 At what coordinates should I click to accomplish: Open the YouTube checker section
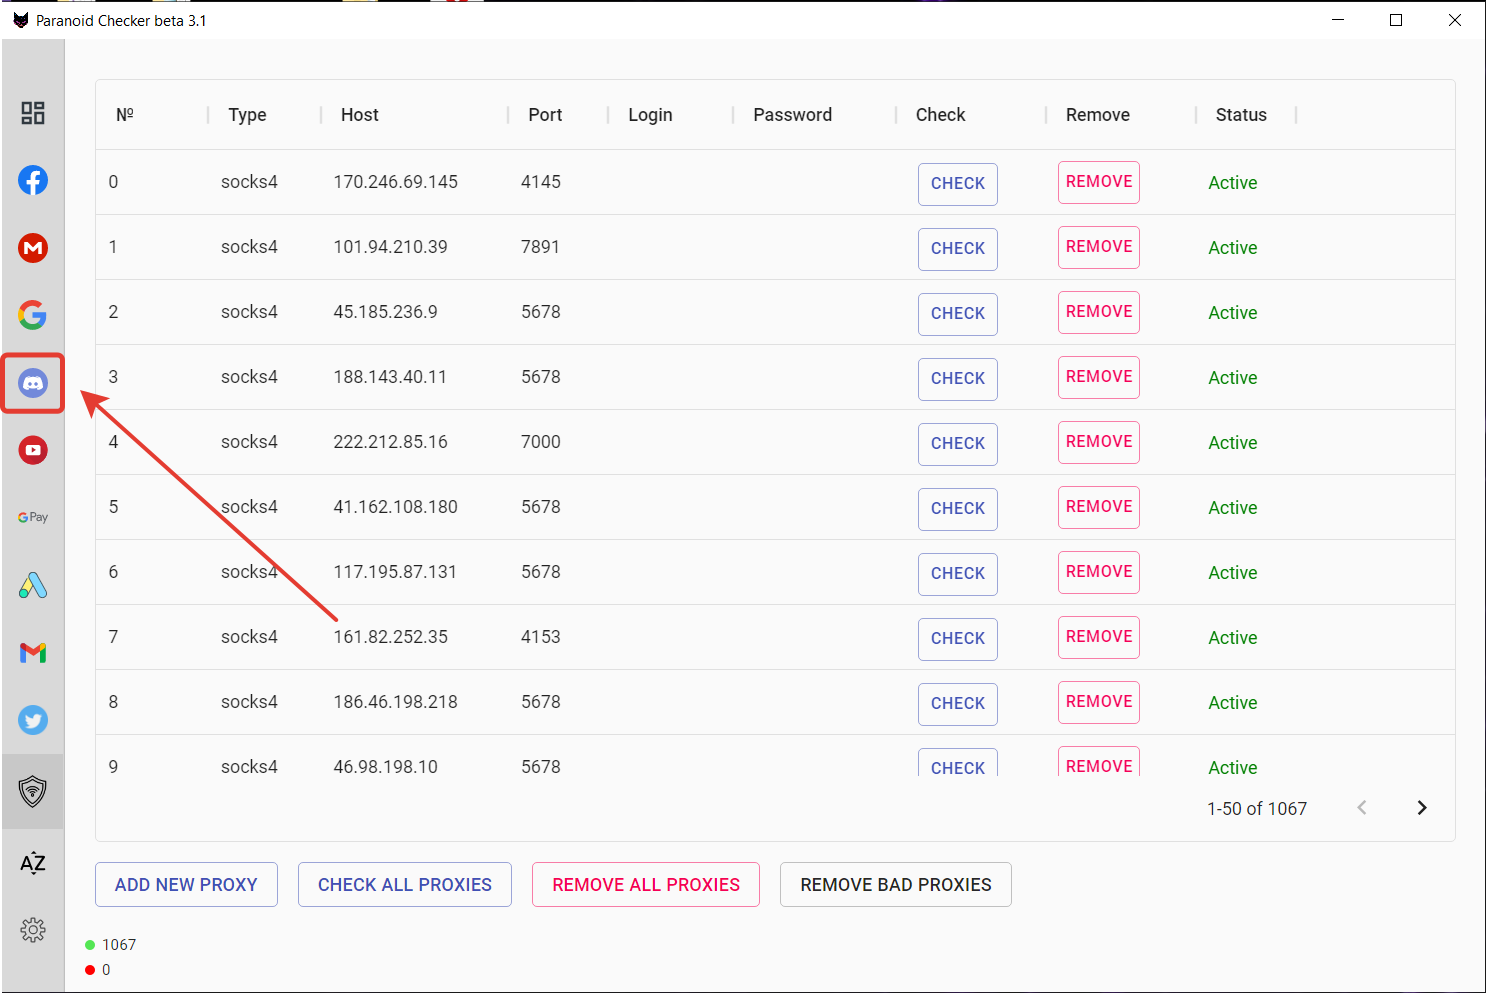tap(33, 450)
